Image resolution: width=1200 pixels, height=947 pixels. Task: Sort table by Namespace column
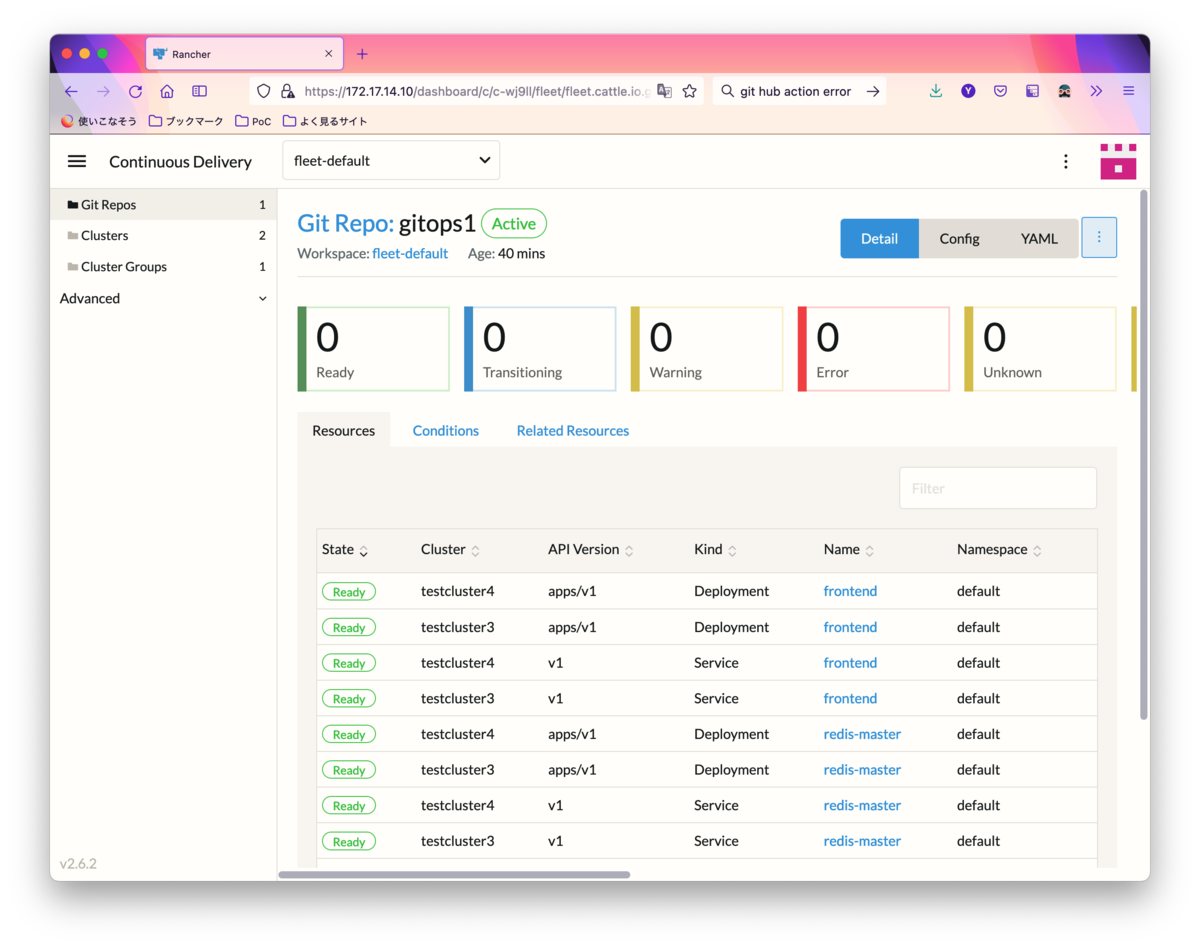click(999, 550)
